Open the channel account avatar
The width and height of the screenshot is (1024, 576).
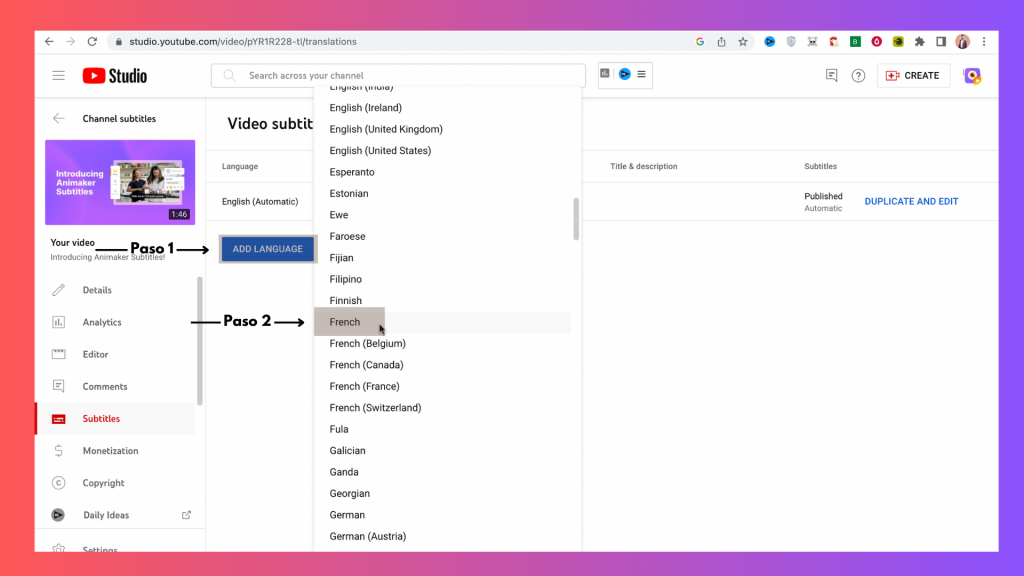click(x=972, y=76)
